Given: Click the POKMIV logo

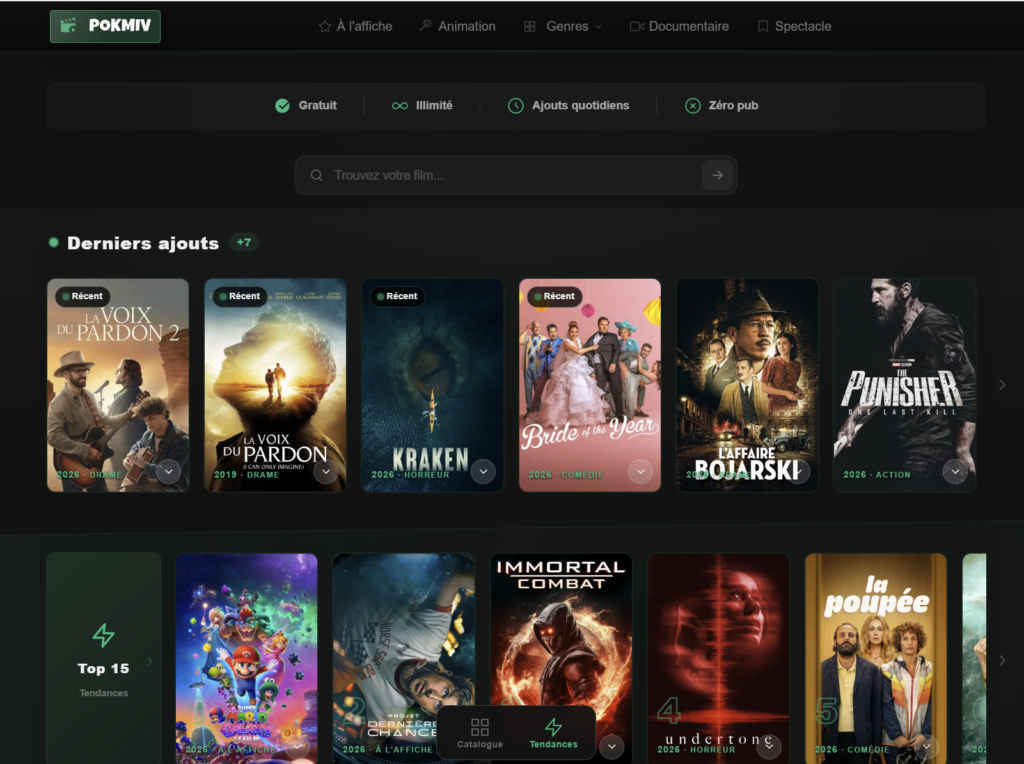Looking at the screenshot, I should tap(105, 26).
